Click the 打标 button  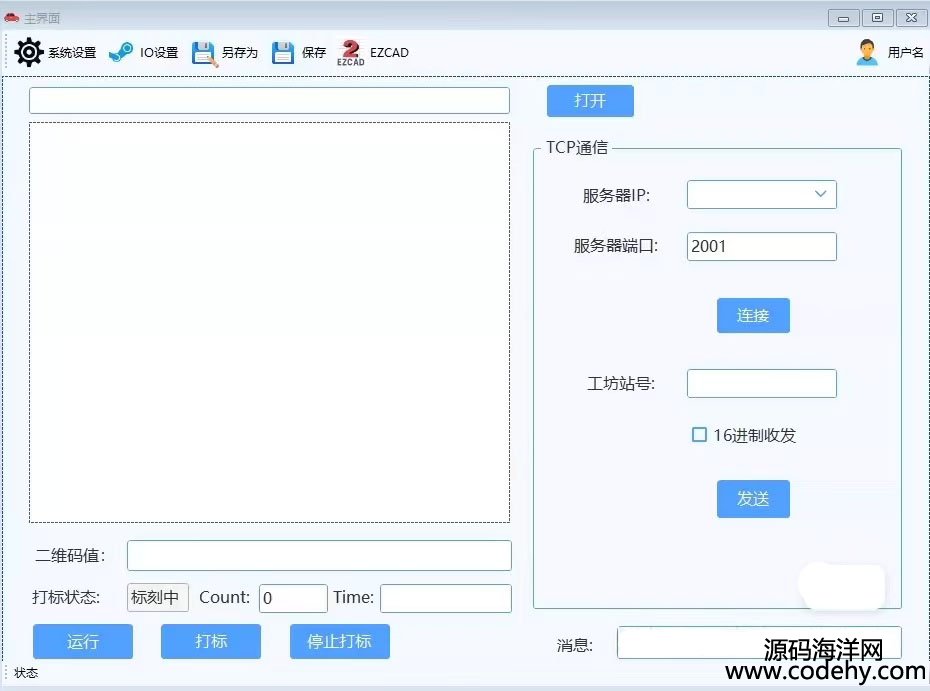coord(211,641)
